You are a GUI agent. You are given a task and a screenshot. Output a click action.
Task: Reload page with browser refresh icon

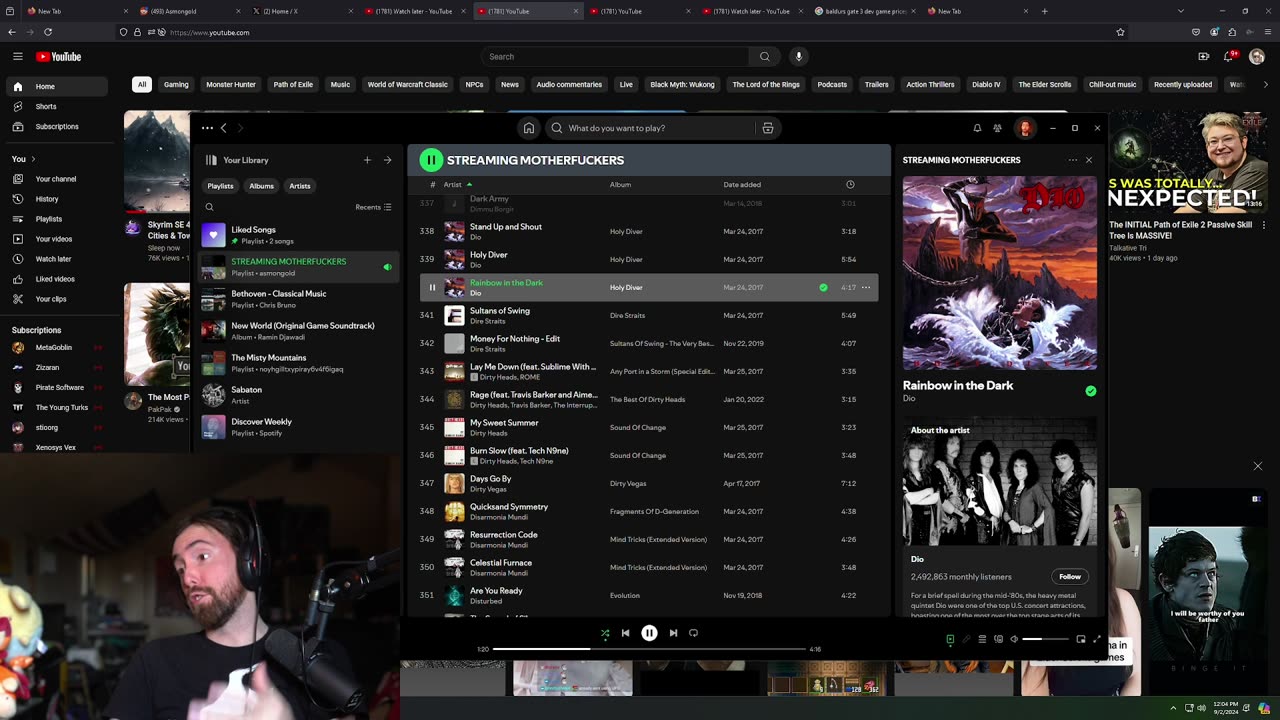[x=47, y=32]
